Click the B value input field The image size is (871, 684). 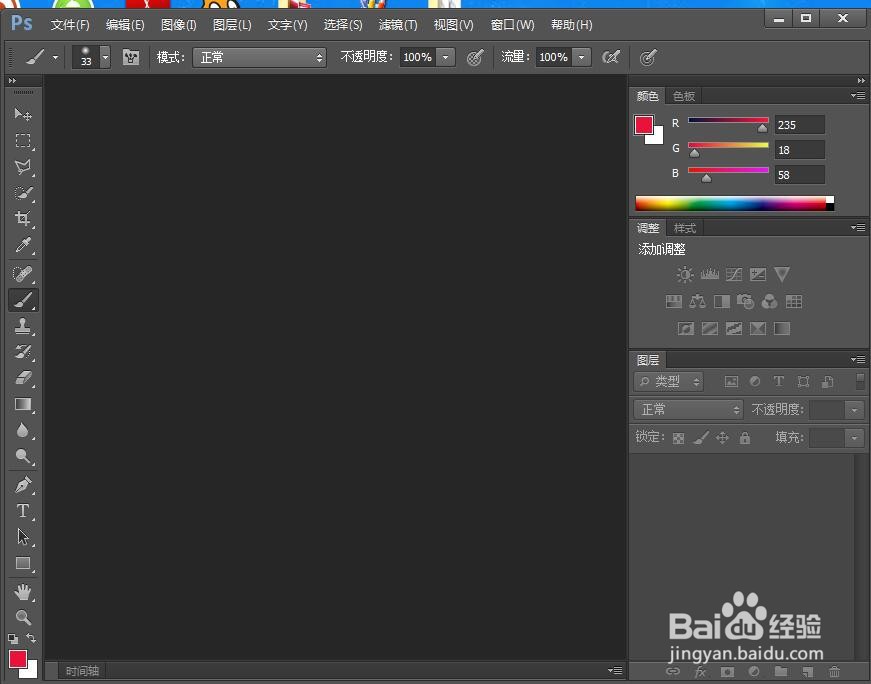[x=800, y=175]
